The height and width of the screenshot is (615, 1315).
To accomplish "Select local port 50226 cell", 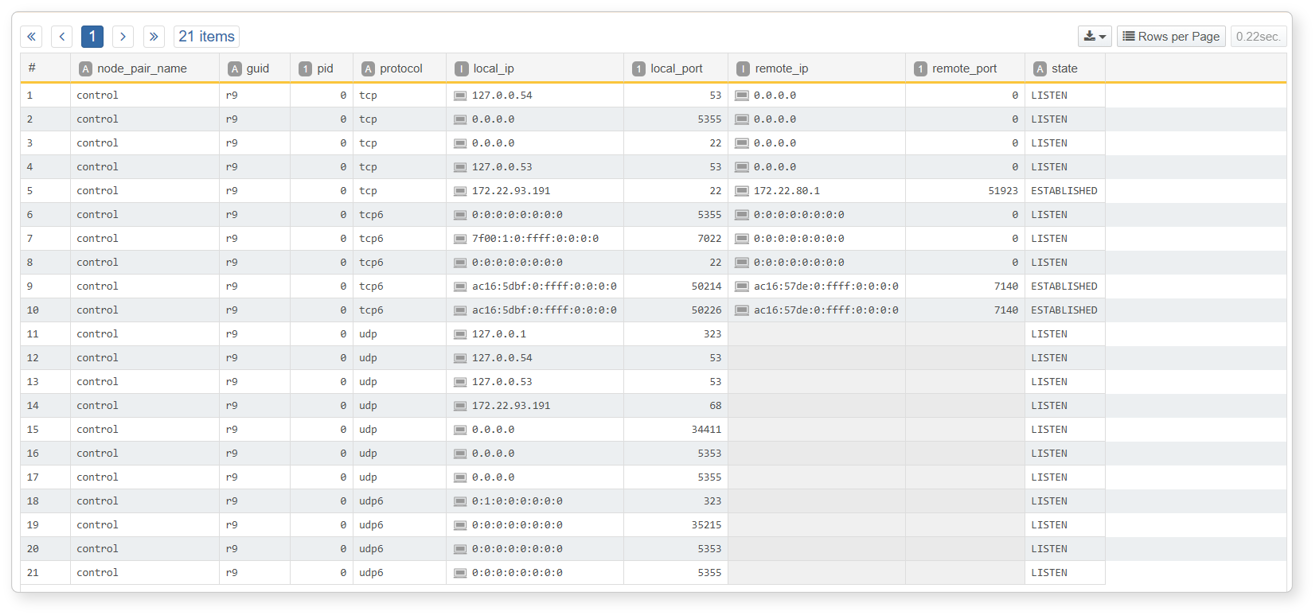I will [x=676, y=310].
